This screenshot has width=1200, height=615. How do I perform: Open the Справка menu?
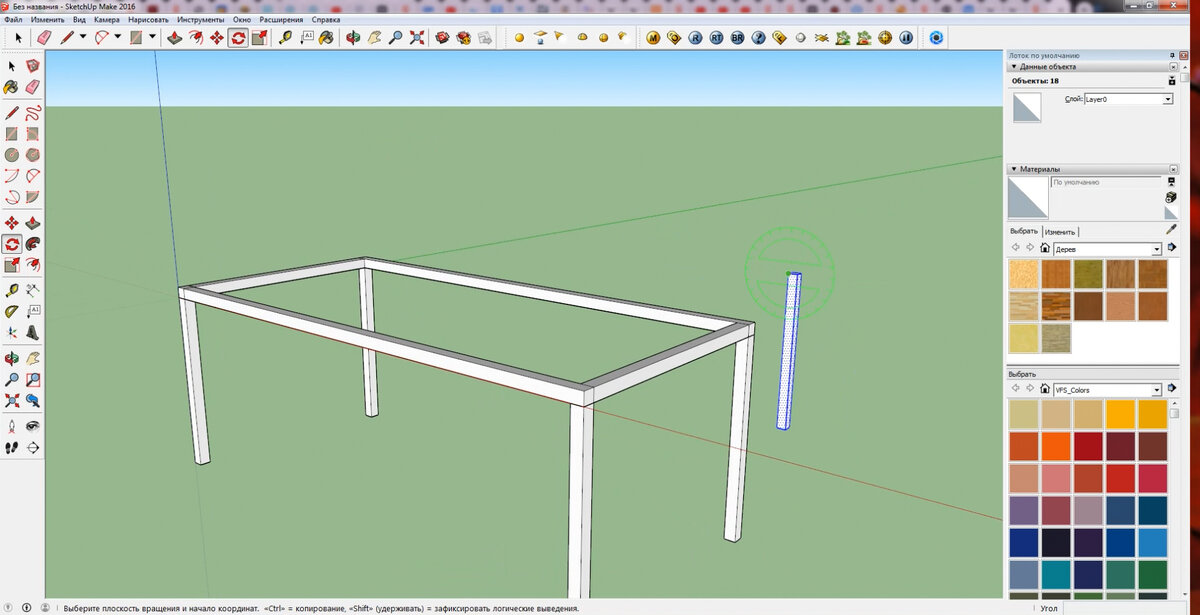(x=326, y=19)
